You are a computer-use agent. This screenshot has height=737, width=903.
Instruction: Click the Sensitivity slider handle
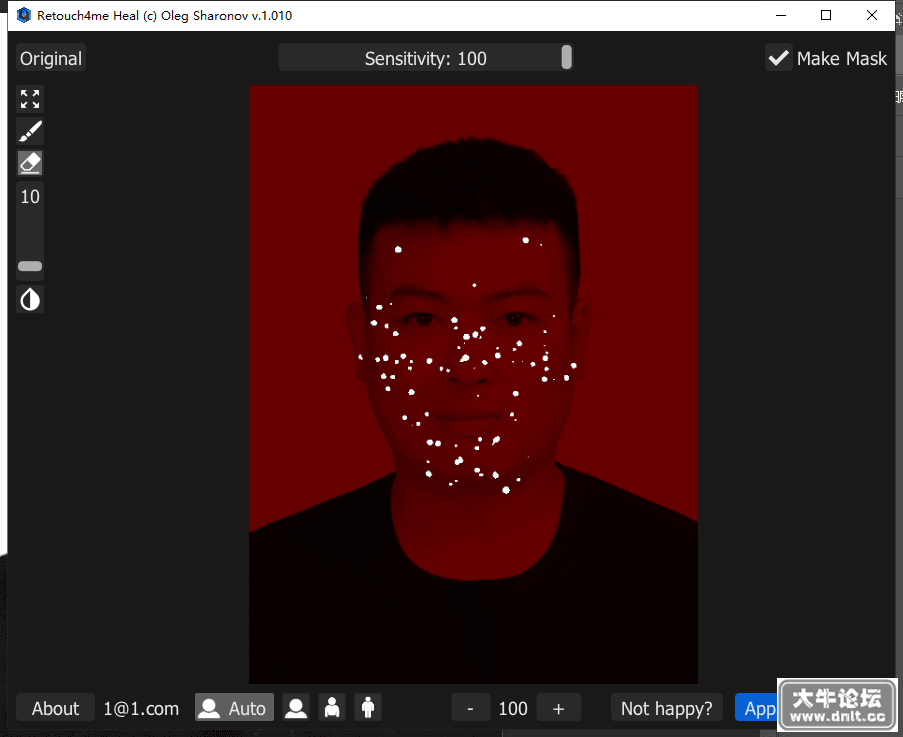(567, 58)
